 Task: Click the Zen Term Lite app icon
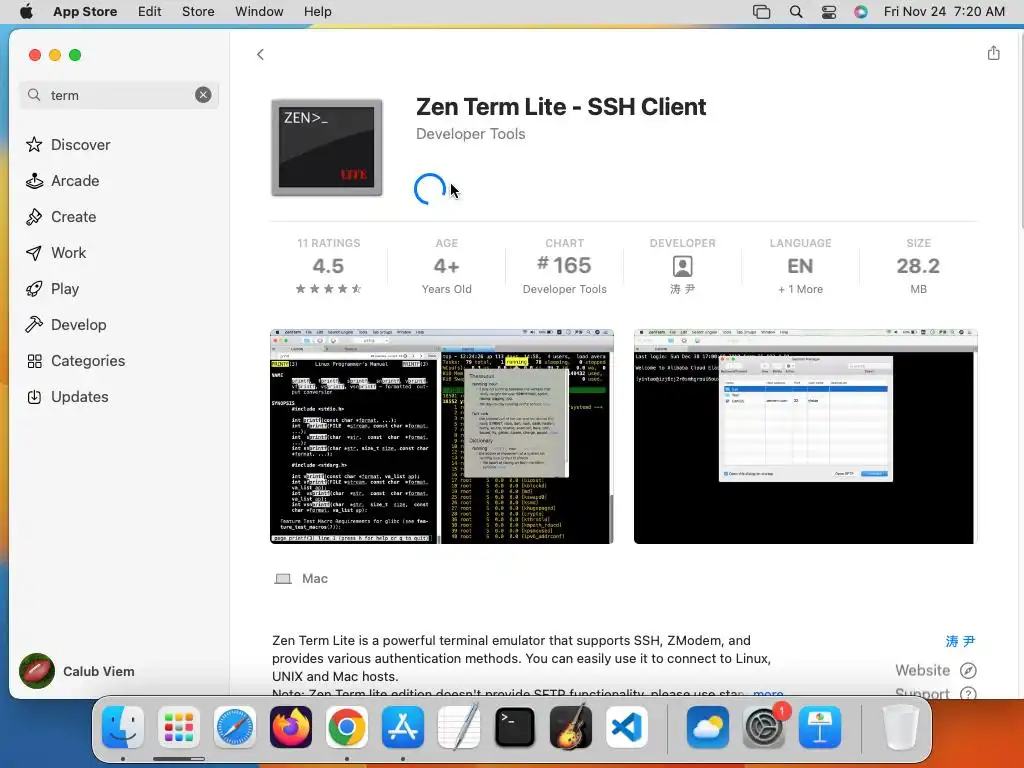click(327, 148)
